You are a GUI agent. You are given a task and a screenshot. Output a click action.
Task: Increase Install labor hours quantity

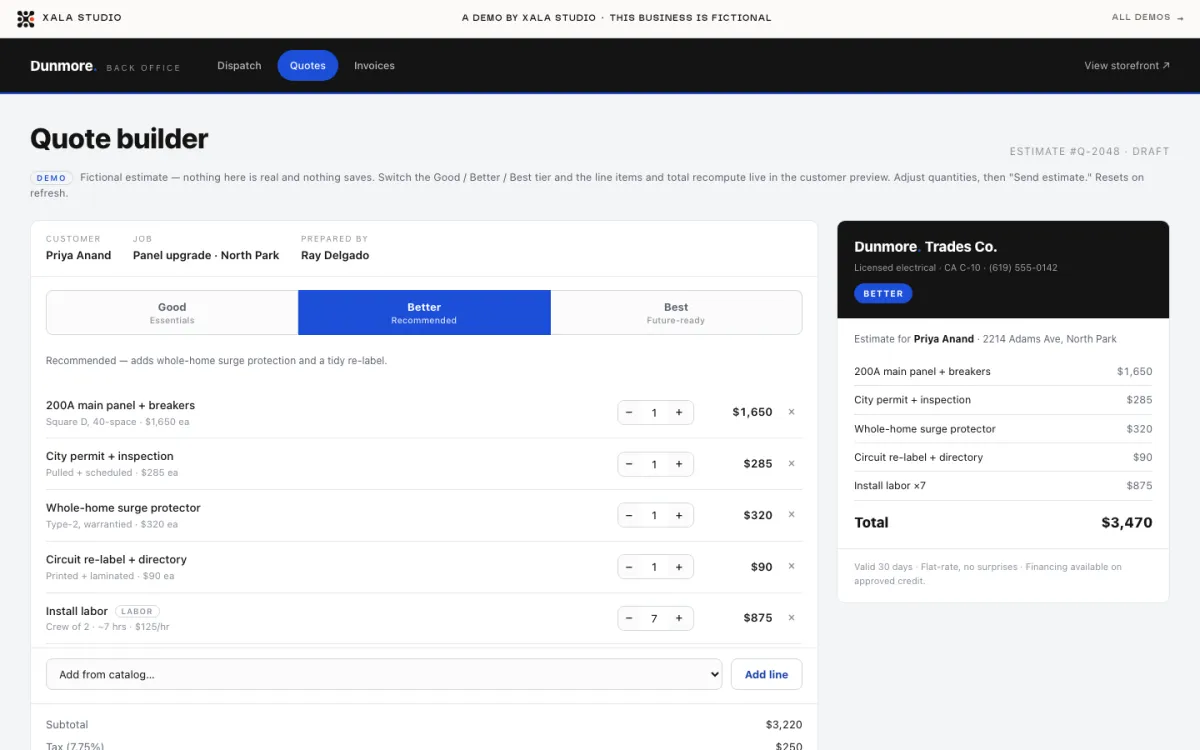pos(679,618)
